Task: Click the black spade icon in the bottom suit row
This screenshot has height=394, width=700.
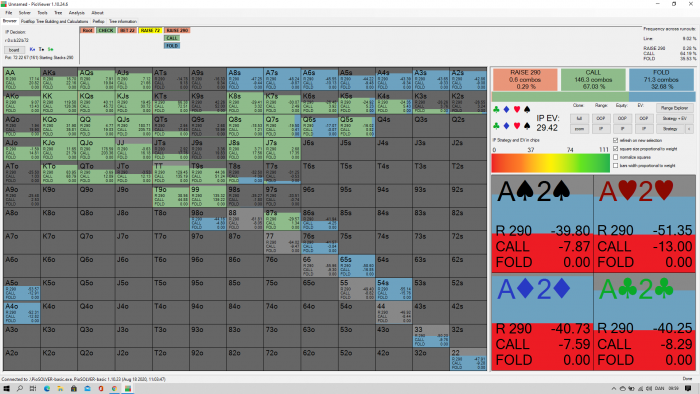Action: click(527, 126)
